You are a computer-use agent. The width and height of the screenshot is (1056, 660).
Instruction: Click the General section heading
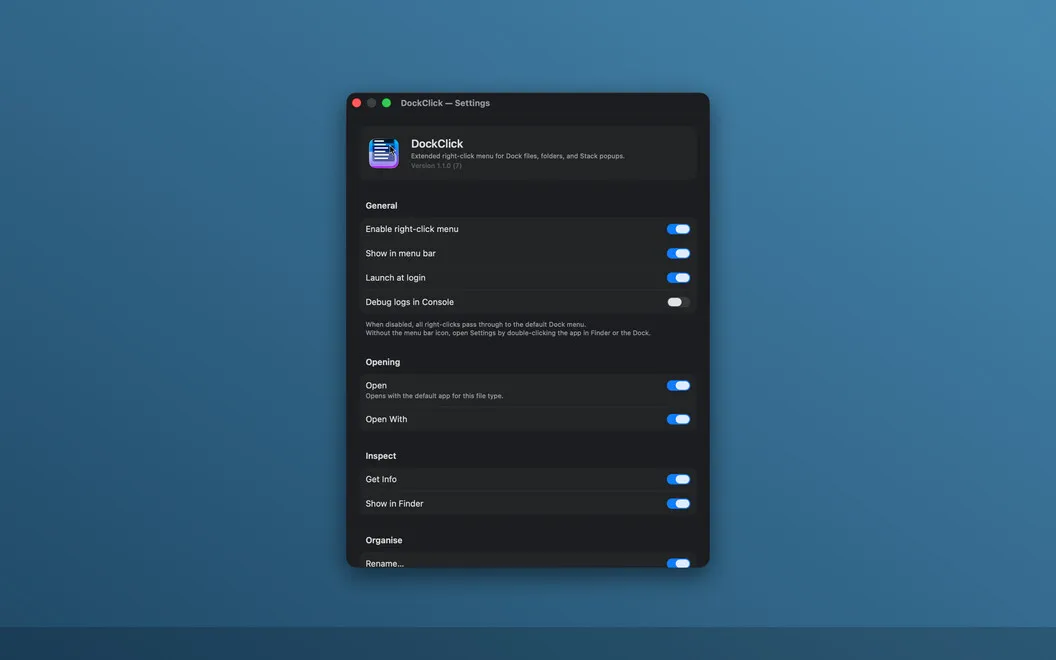[x=381, y=205]
